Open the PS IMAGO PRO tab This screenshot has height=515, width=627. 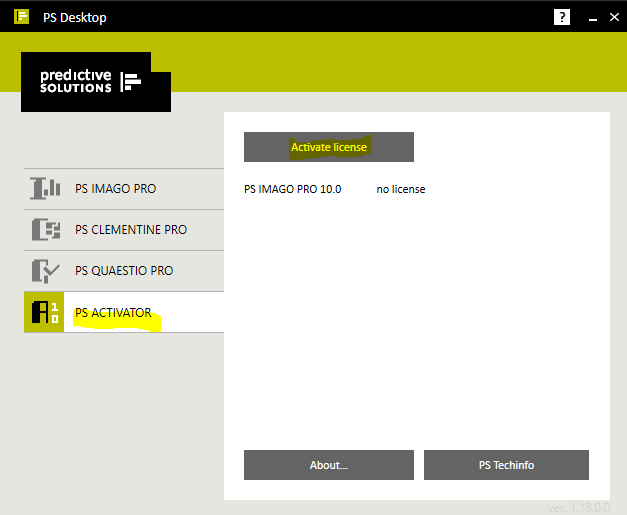click(x=124, y=189)
